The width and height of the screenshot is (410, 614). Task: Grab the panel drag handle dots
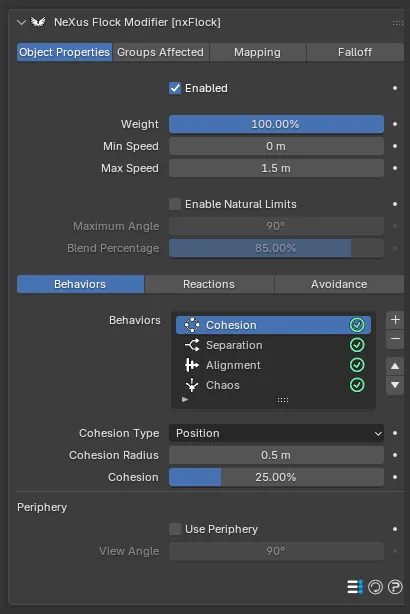pos(397,23)
